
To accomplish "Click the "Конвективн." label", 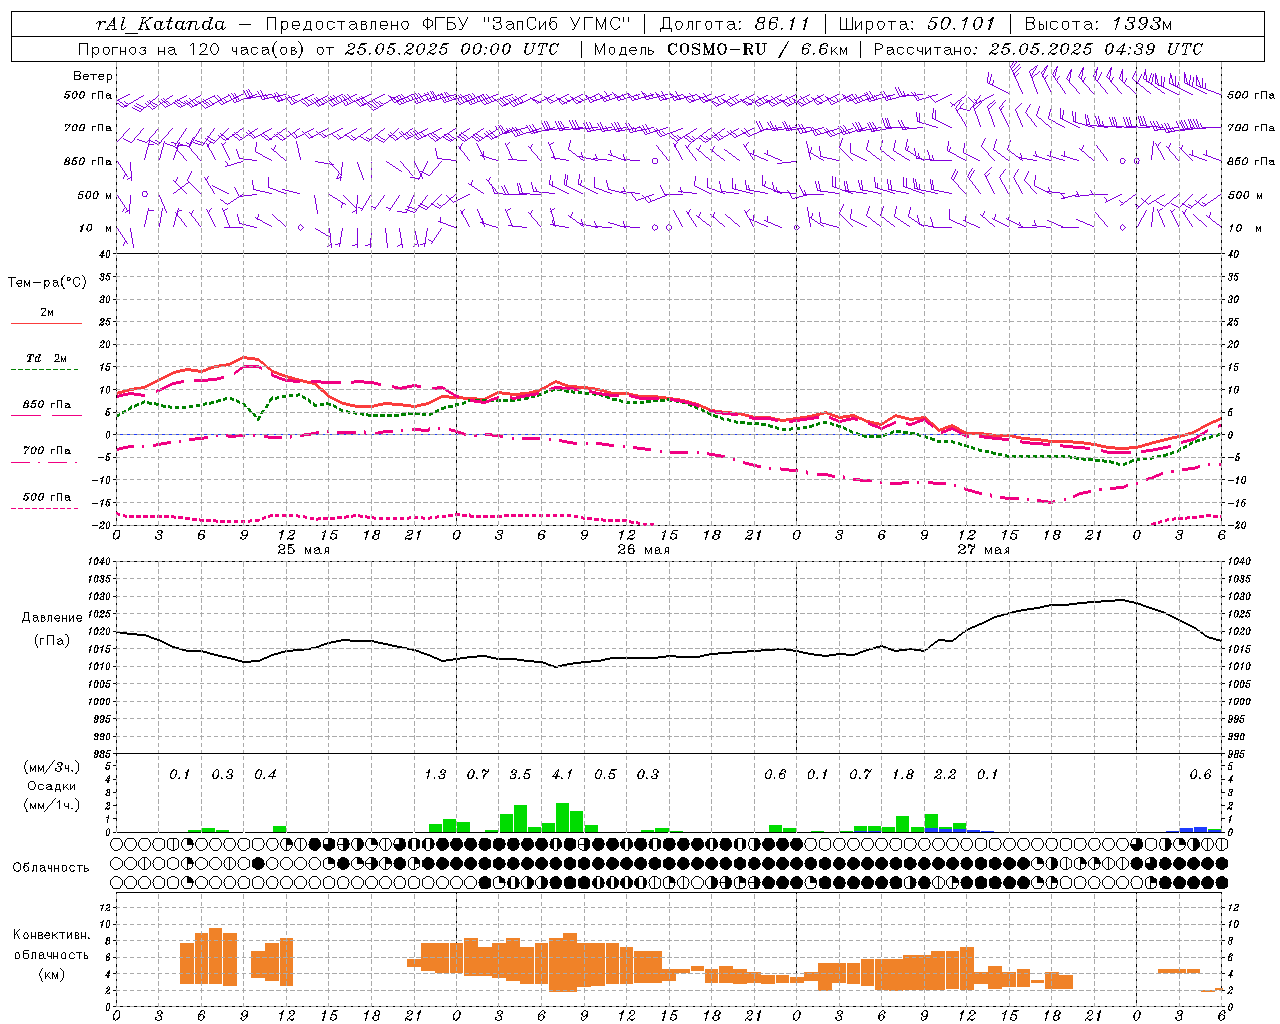I will click(x=52, y=935).
